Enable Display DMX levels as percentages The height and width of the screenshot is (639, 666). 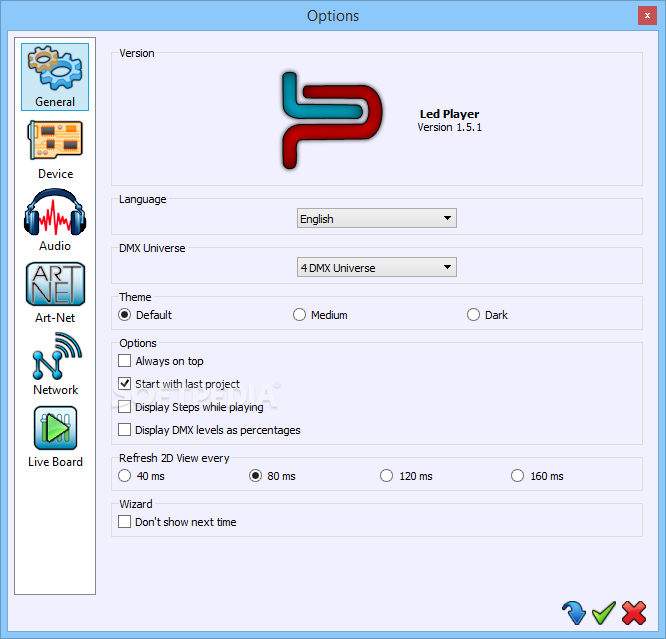124,430
